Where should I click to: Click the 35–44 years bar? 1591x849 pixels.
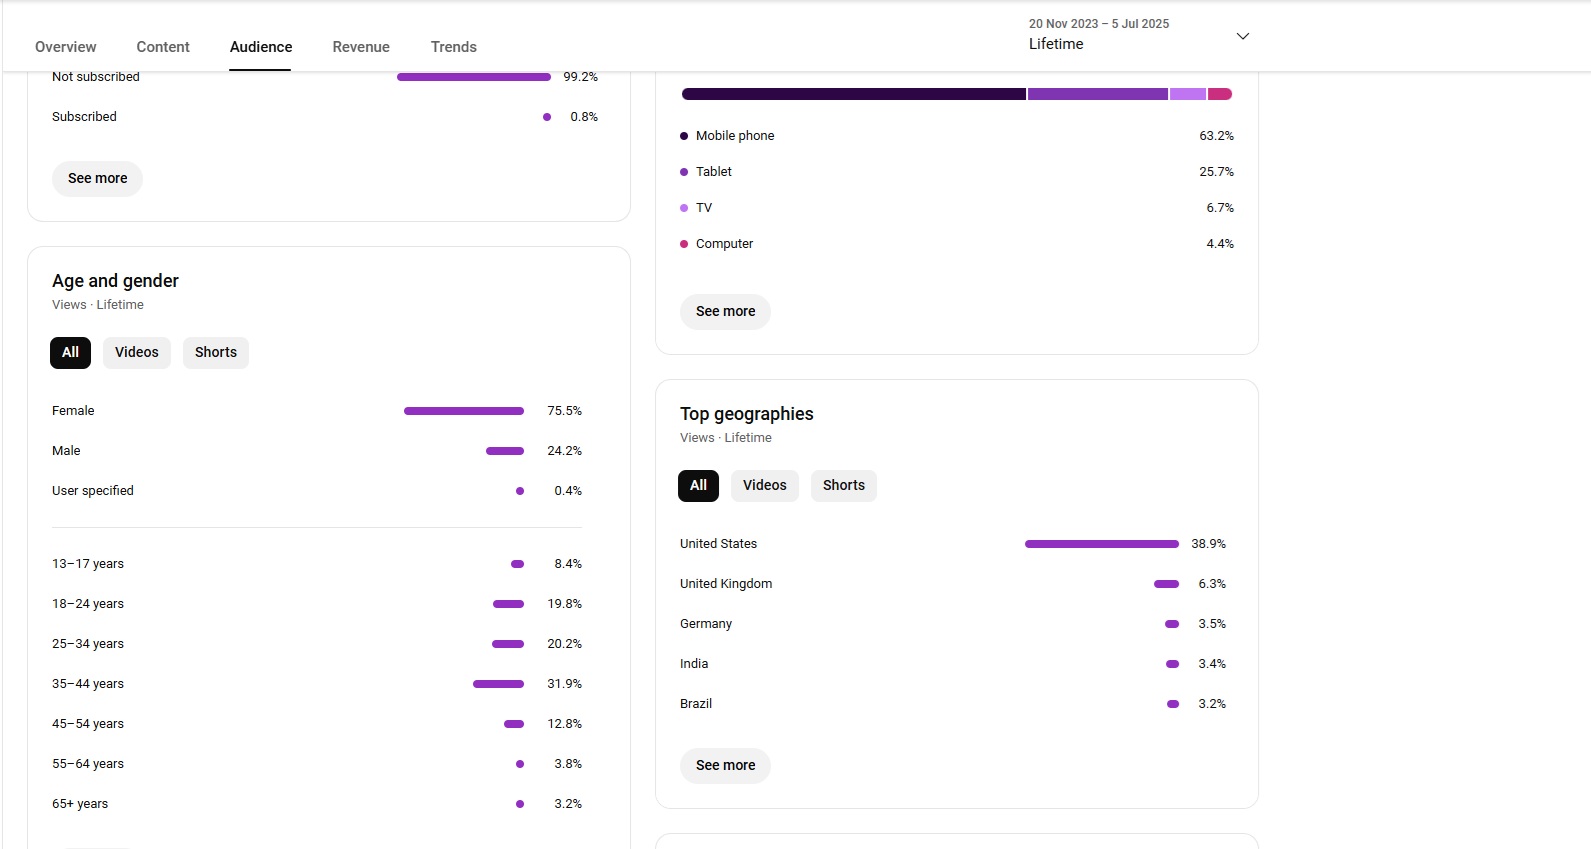498,684
